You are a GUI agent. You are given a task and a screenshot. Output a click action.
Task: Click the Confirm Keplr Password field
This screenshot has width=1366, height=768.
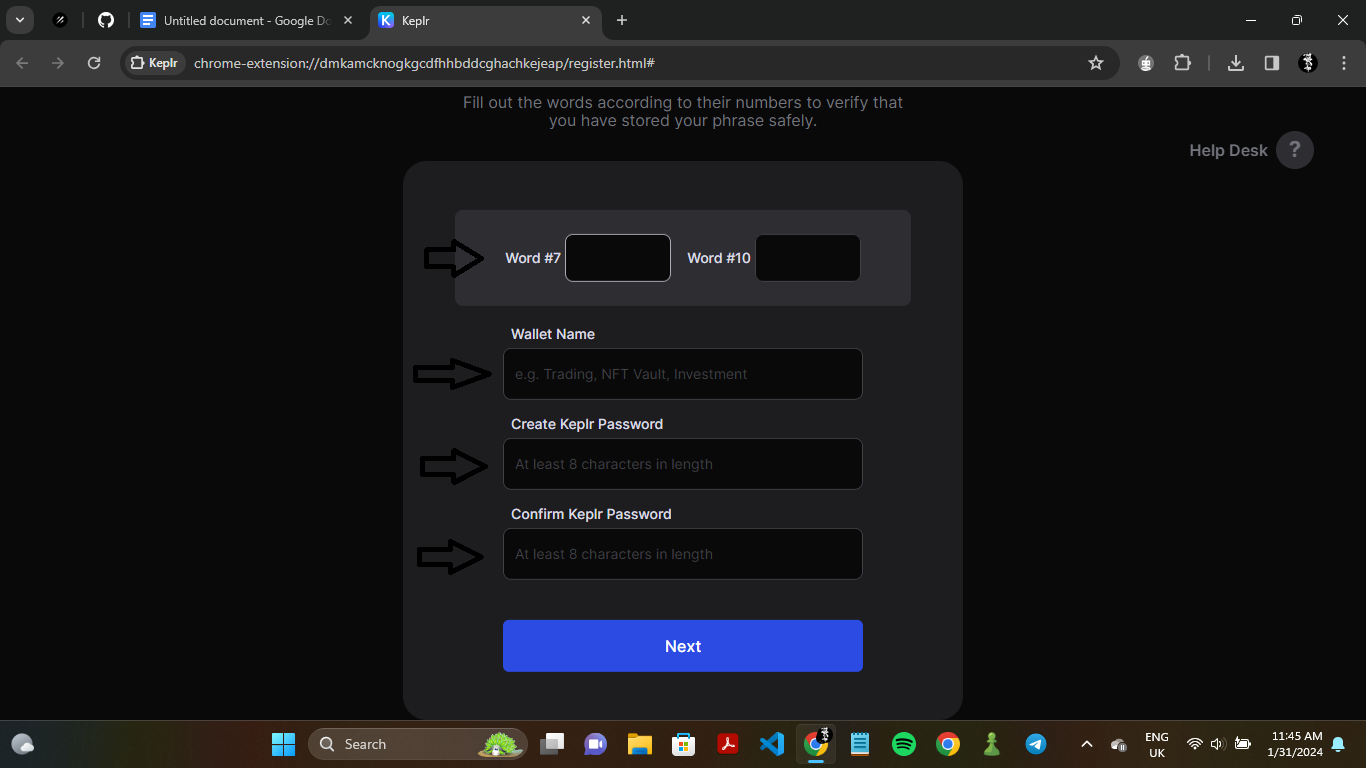[x=683, y=554]
